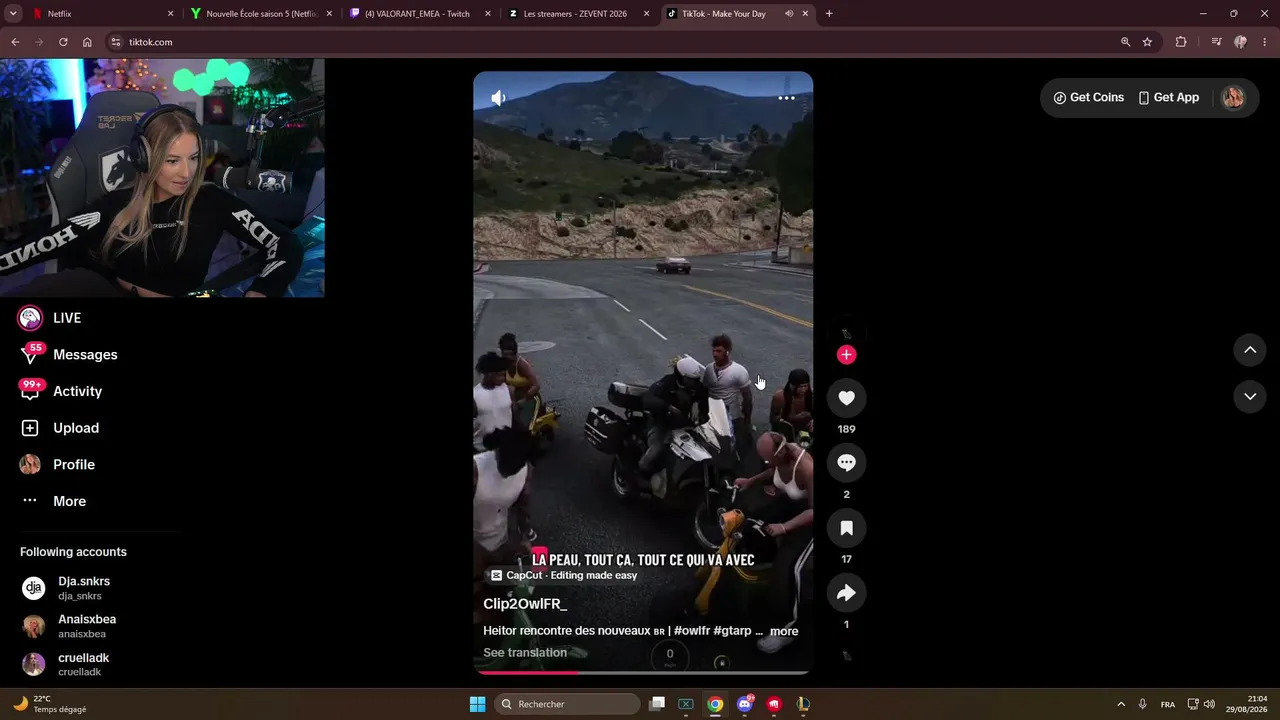Viewport: 1280px width, 720px height.
Task: Click the Get App button
Action: click(x=1169, y=98)
